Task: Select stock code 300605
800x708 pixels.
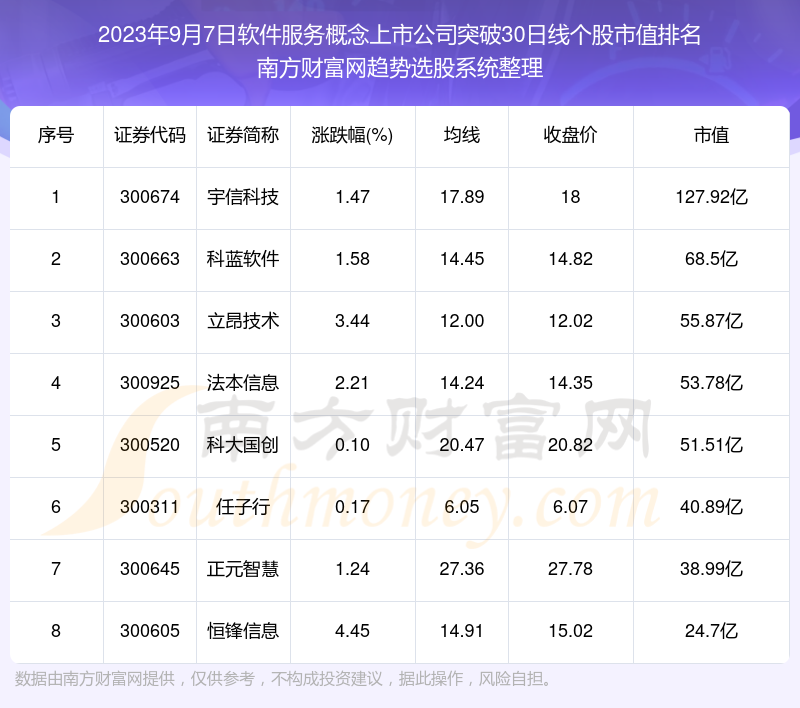Action: click(149, 631)
